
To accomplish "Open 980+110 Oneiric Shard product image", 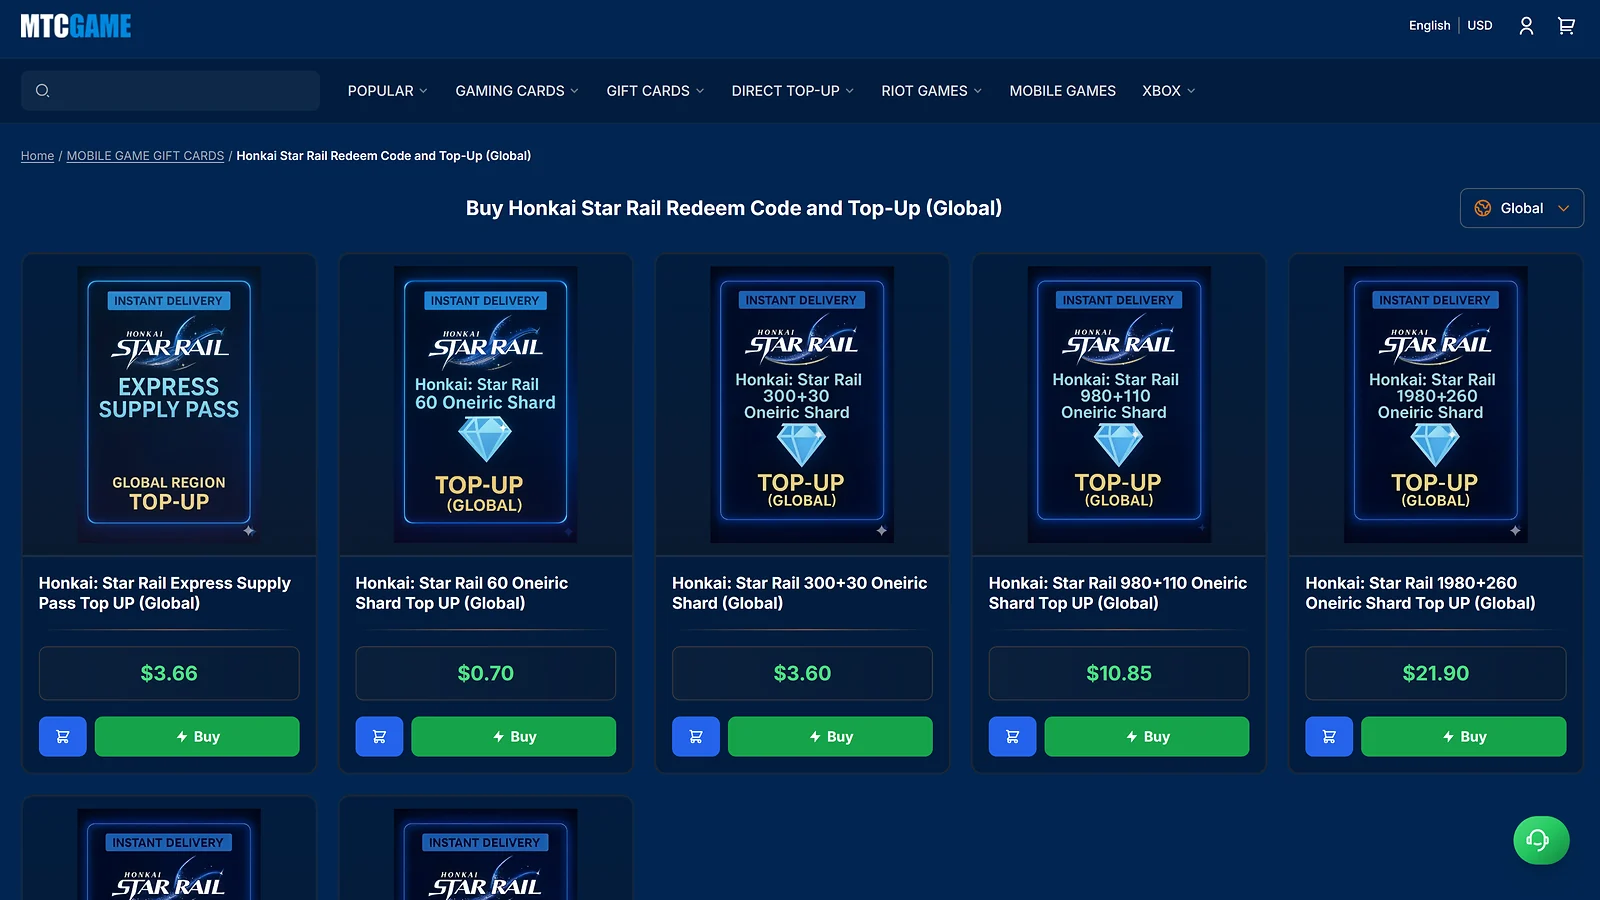I will [1119, 404].
